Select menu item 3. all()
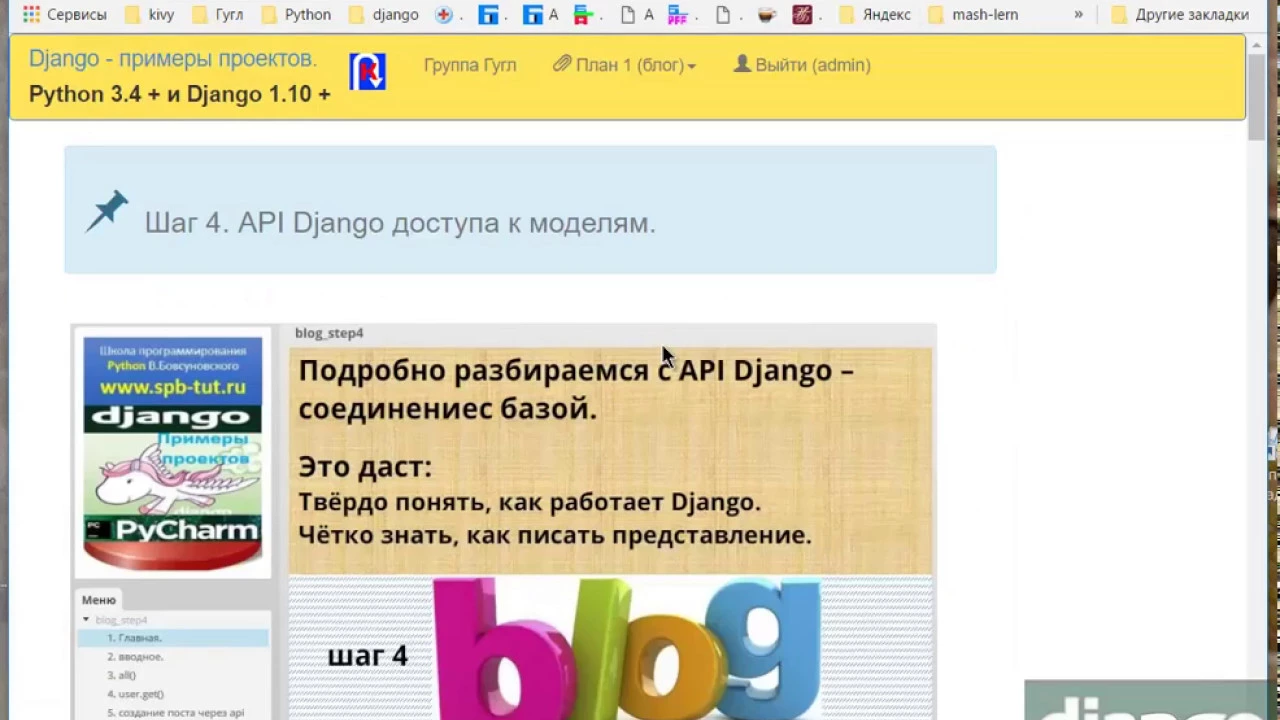1280x720 pixels. (x=121, y=676)
